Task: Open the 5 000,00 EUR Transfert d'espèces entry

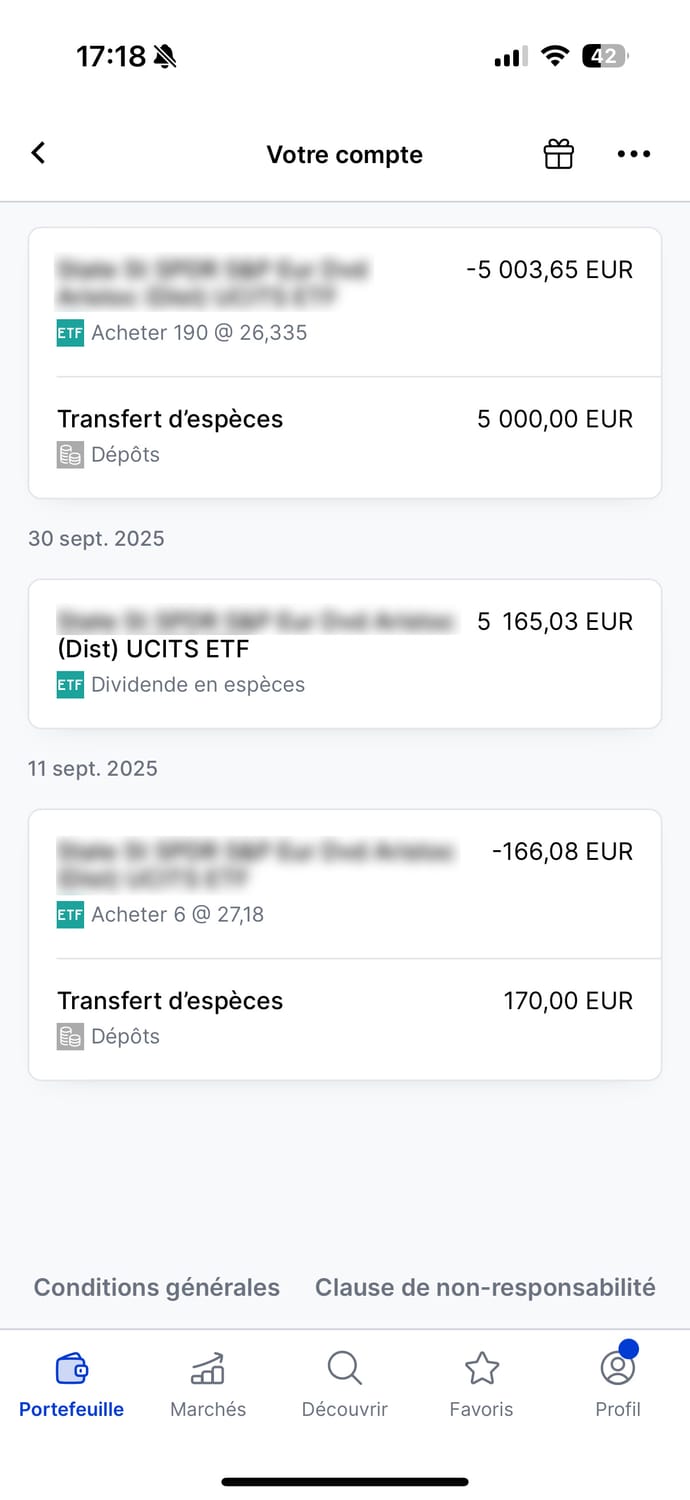Action: 345,436
